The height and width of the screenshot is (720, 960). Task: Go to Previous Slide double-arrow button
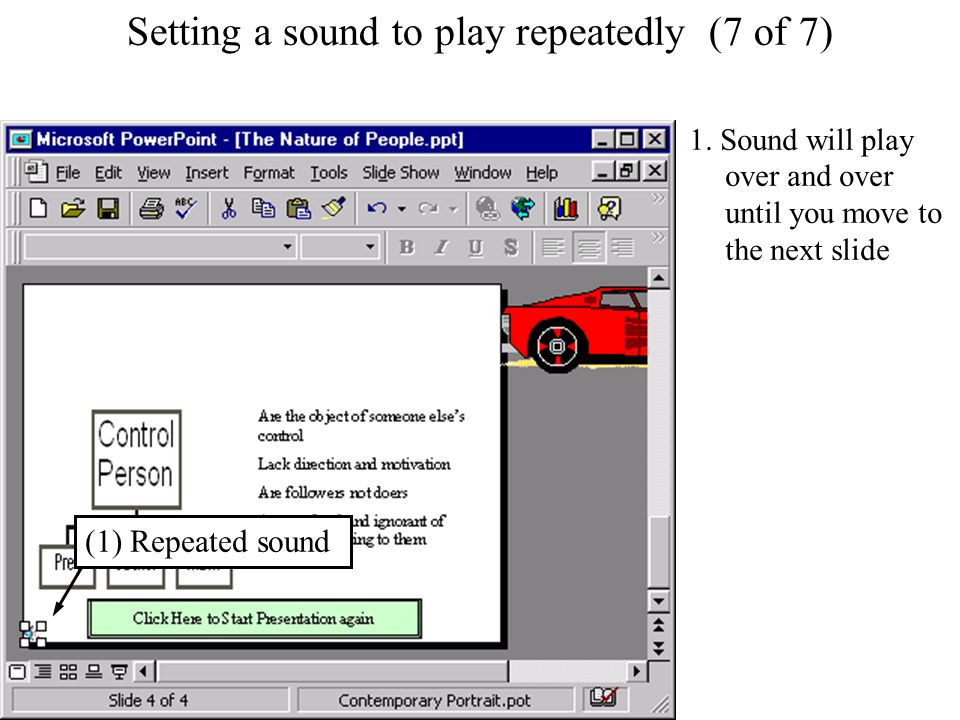click(659, 625)
